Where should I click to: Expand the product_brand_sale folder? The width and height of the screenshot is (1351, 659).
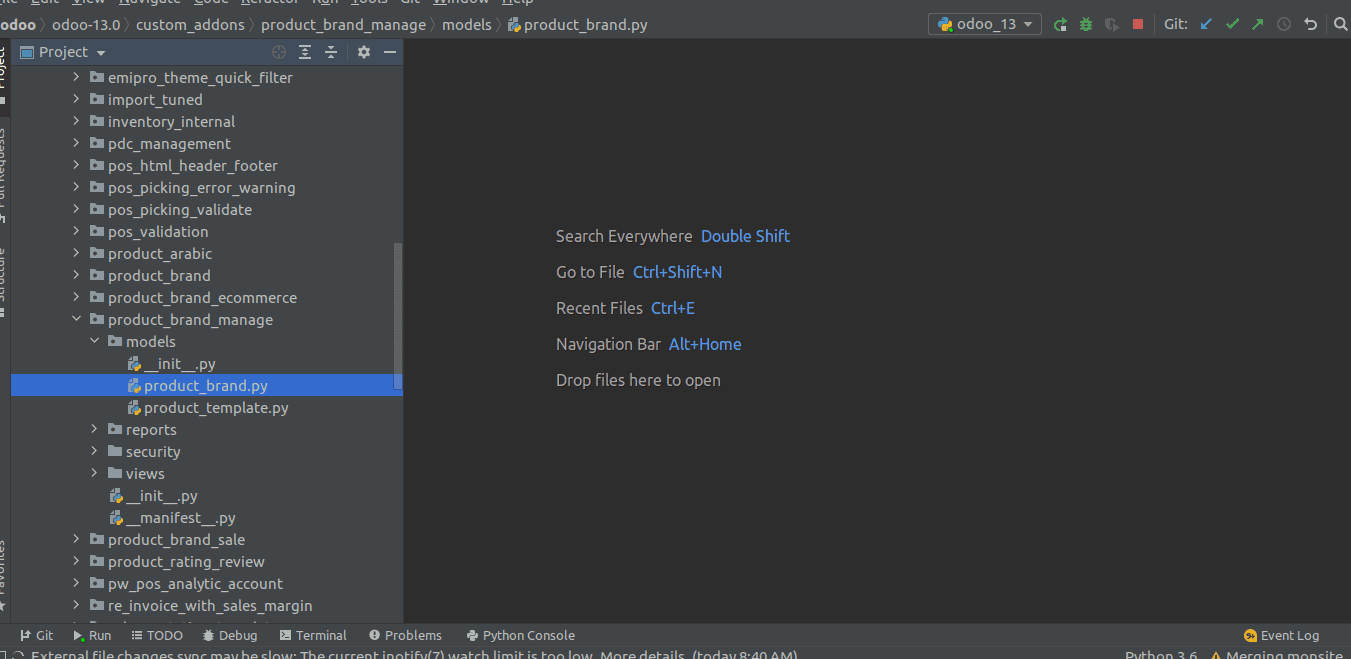(x=76, y=540)
